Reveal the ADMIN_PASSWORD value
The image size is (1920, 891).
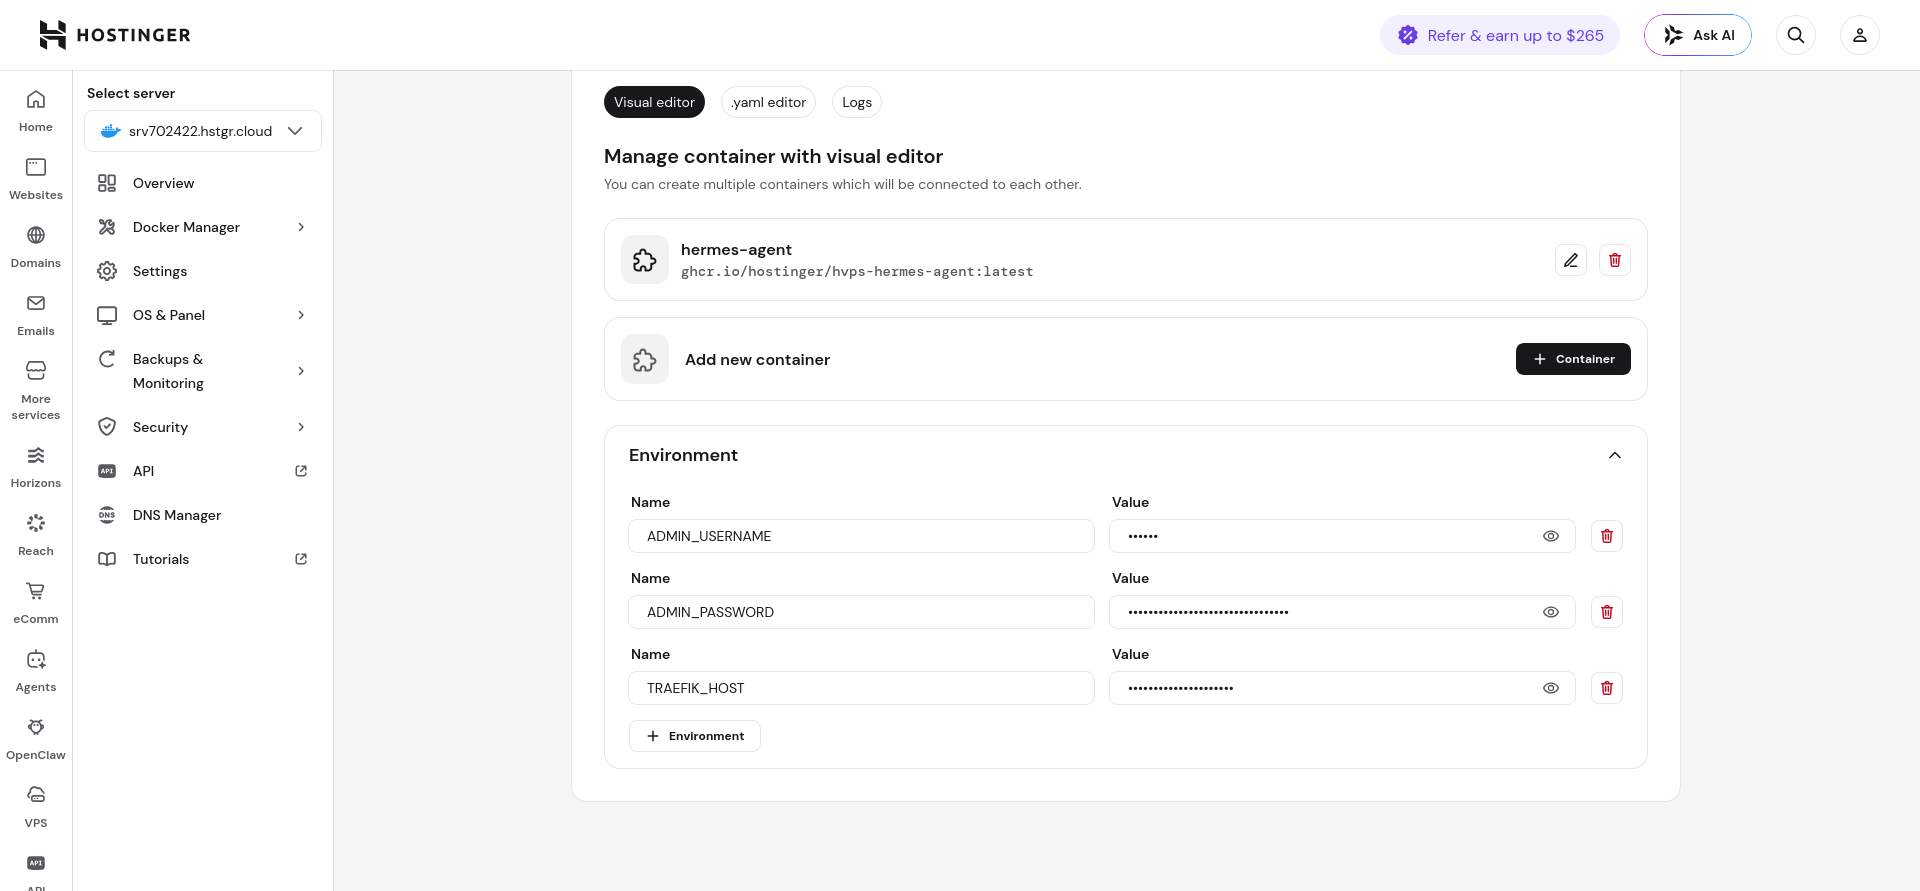pos(1551,612)
